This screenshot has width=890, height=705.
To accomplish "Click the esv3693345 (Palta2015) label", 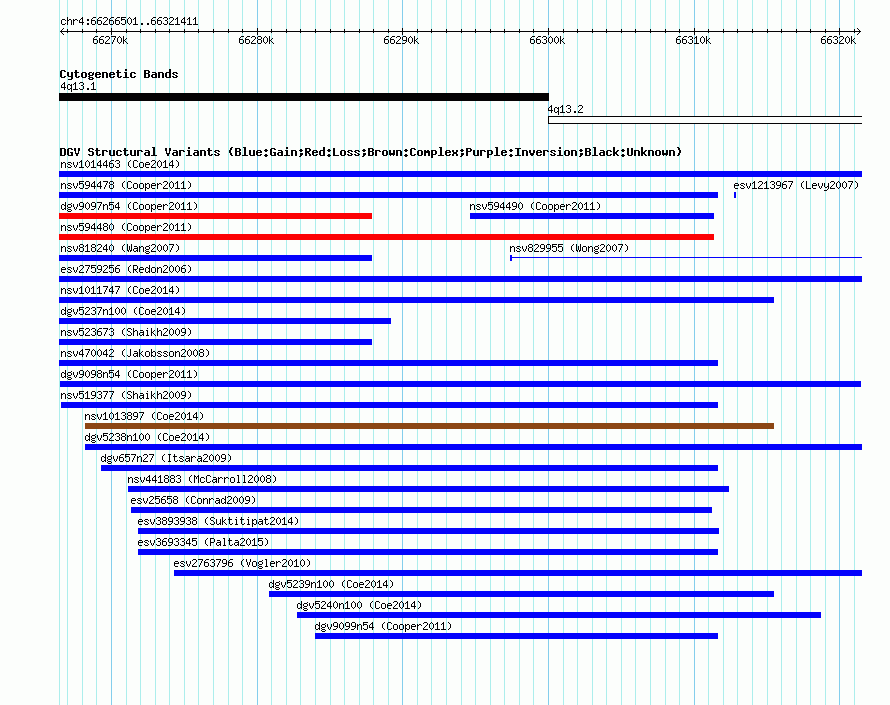I will pos(203,543).
